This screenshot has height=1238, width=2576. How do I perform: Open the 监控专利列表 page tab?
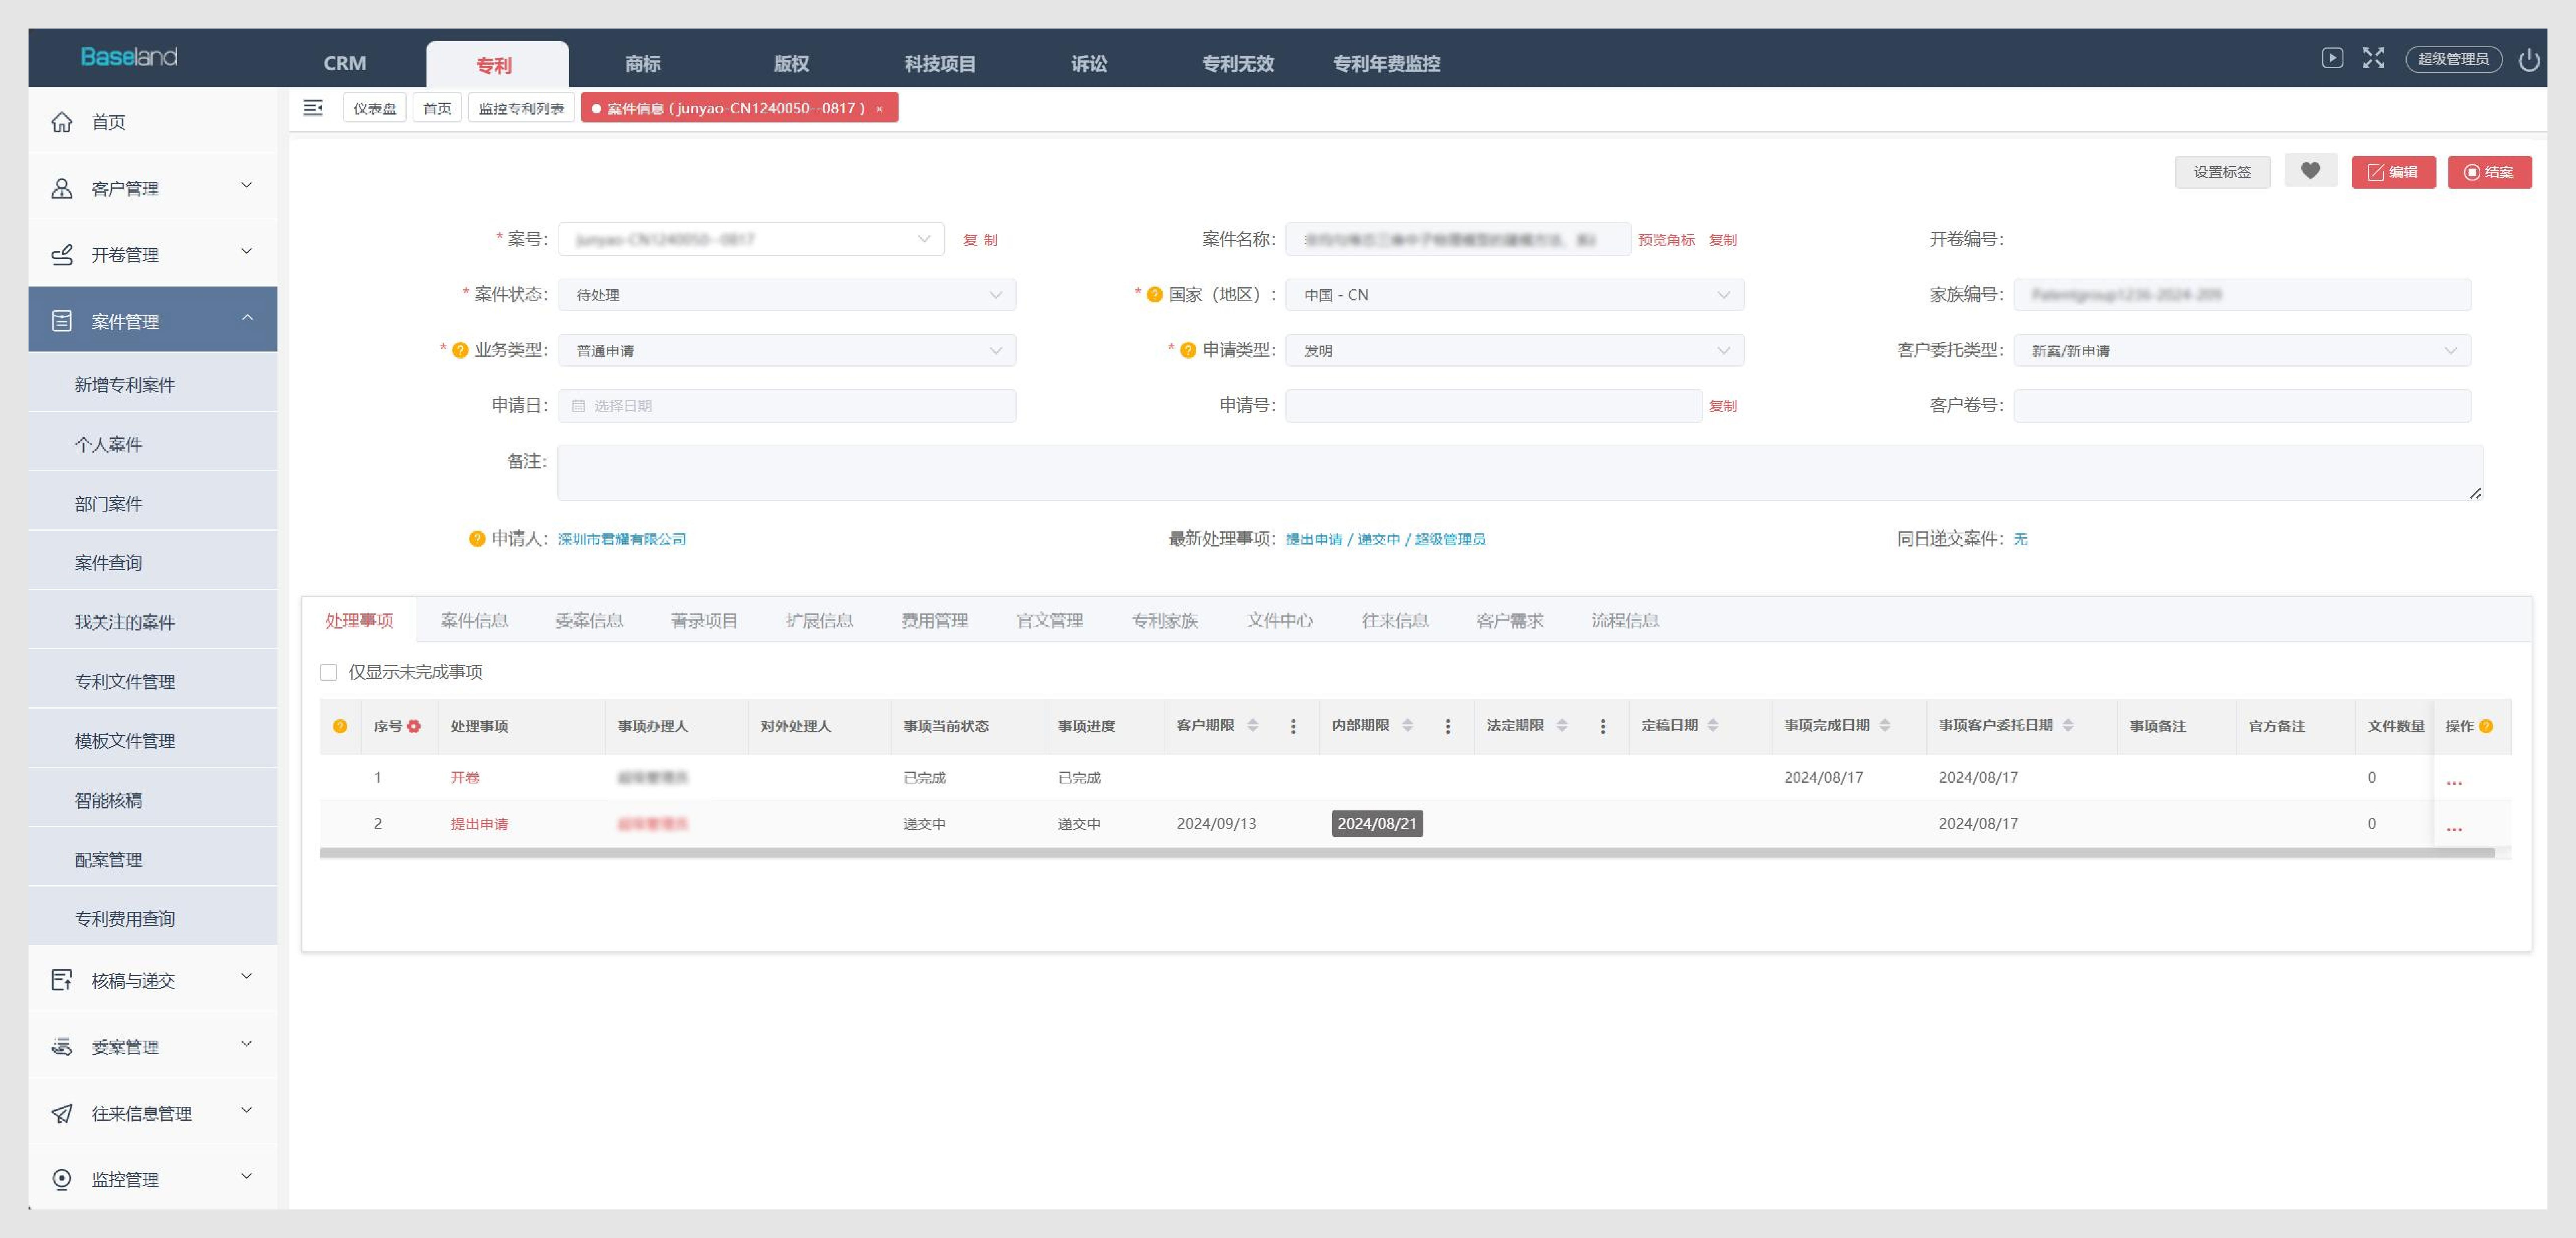pos(521,108)
